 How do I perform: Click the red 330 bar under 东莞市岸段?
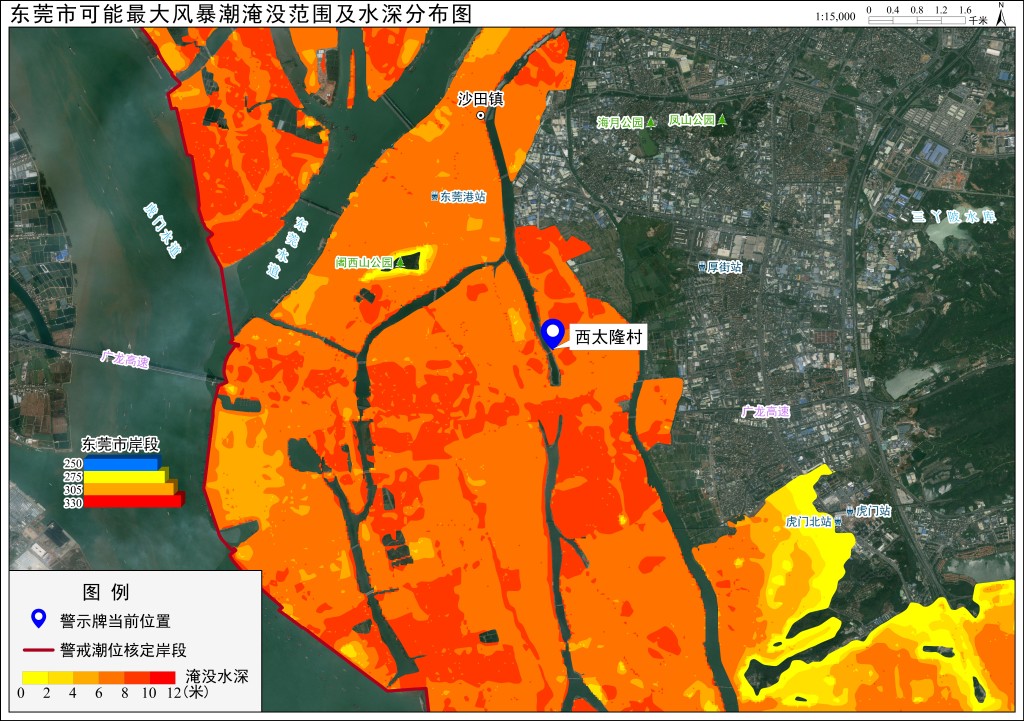[134, 502]
